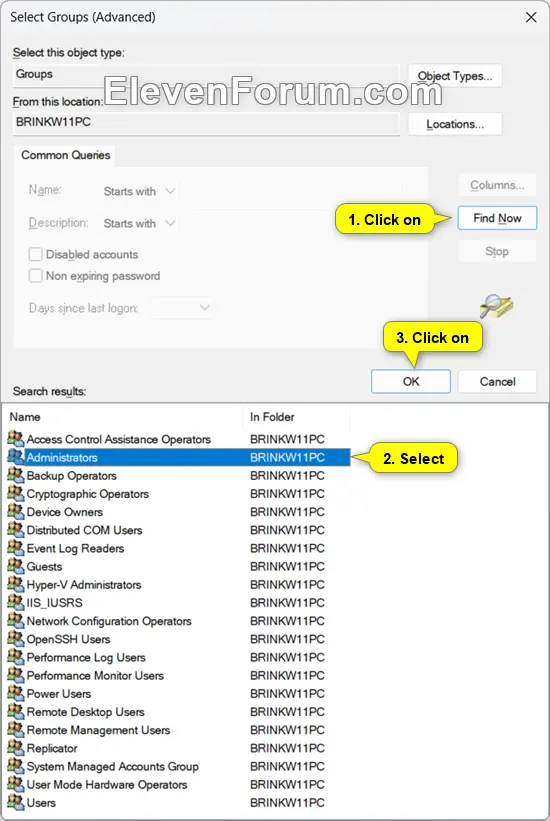Click the Network Configuration Operators group icon
This screenshot has width=550, height=821.
point(16,620)
